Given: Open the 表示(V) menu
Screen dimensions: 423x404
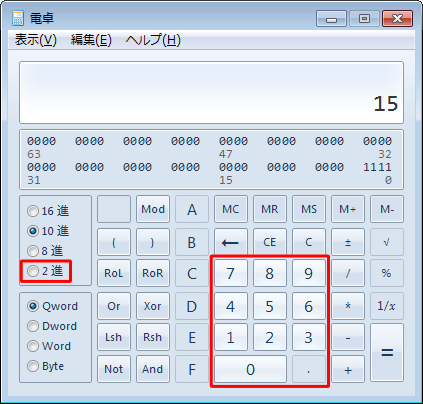Looking at the screenshot, I should 36,40.
